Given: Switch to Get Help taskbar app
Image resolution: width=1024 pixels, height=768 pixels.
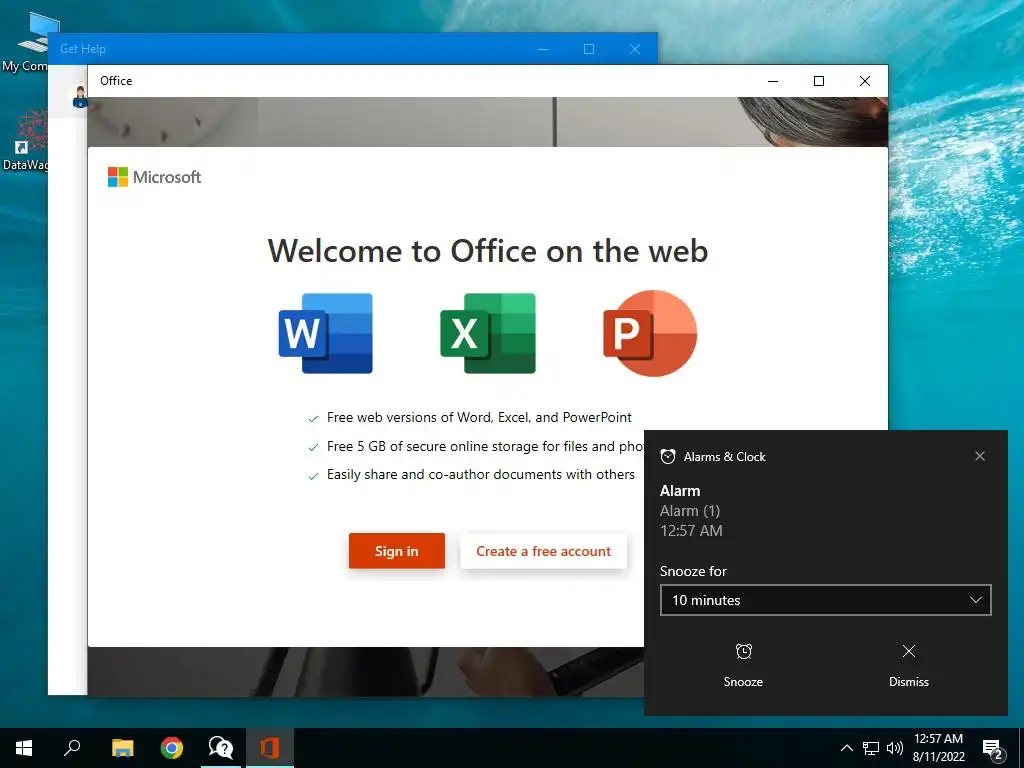Looking at the screenshot, I should click(x=221, y=748).
